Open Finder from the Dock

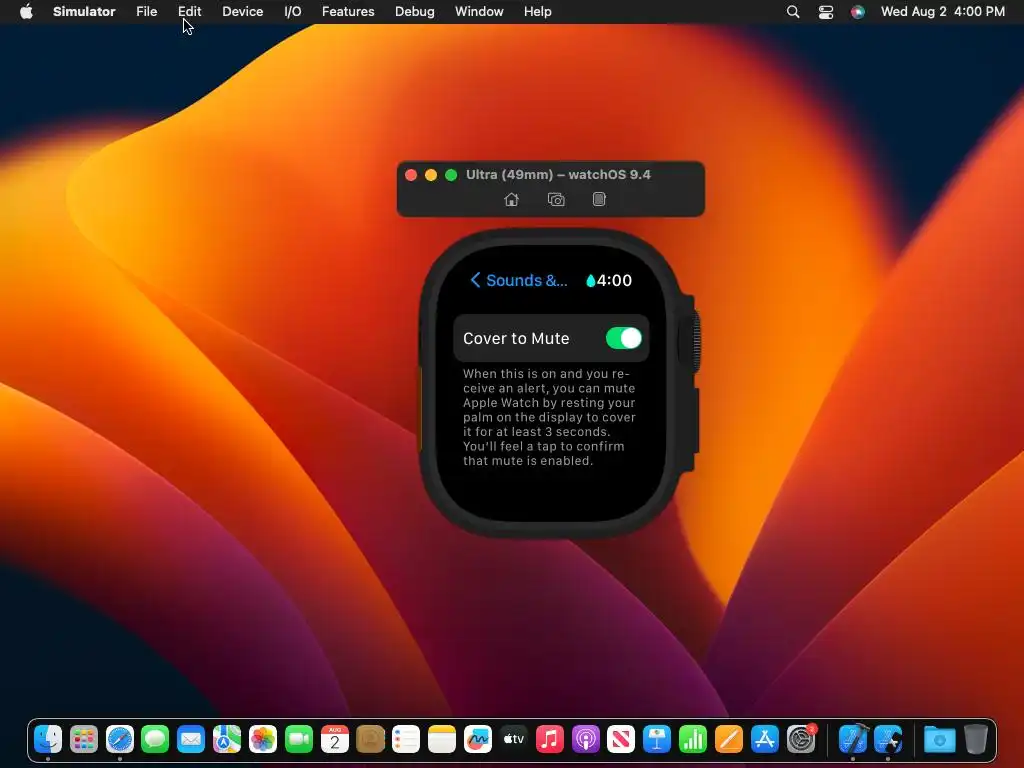click(48, 739)
